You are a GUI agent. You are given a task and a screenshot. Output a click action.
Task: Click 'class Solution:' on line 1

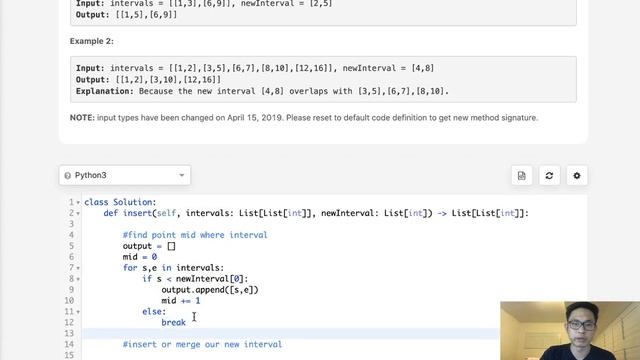(x=120, y=202)
